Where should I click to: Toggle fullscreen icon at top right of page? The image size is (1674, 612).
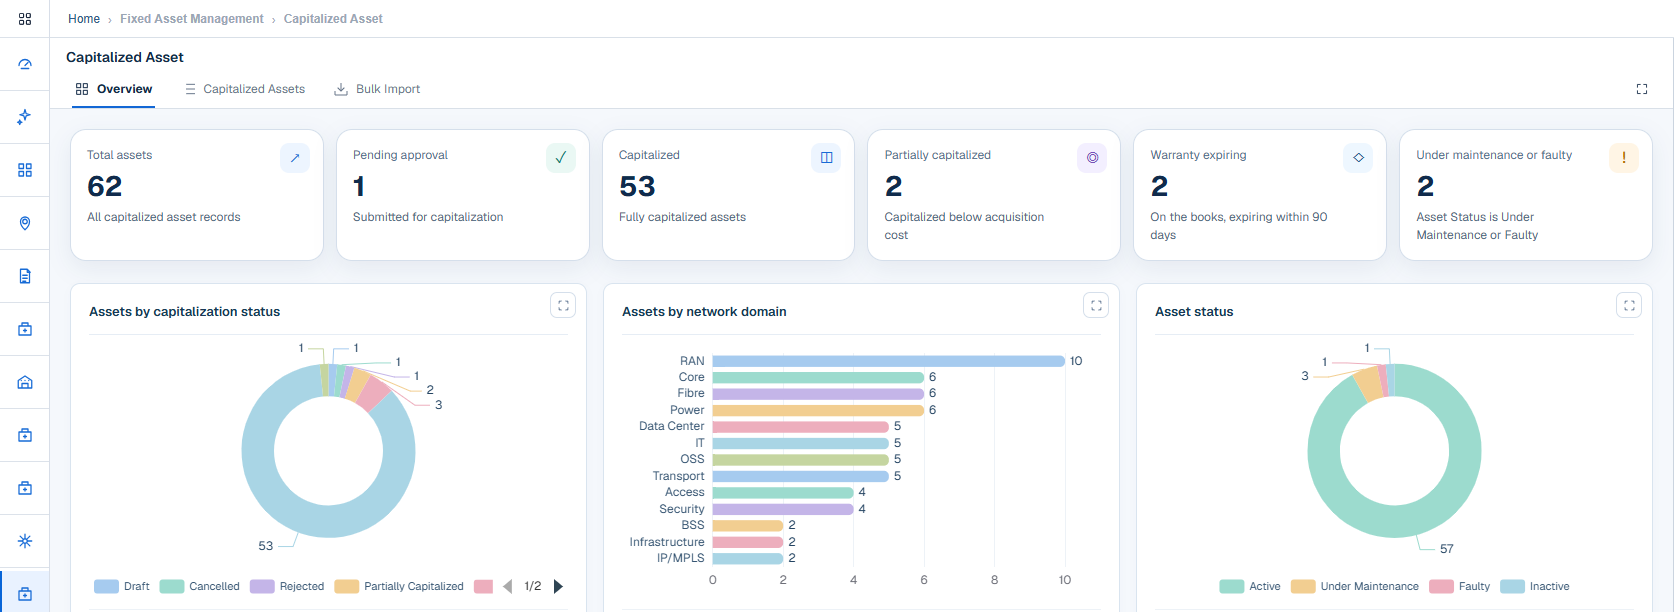tap(1642, 89)
